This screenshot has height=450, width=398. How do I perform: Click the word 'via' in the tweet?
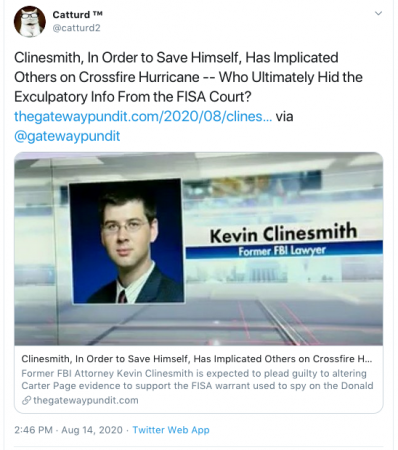pyautogui.click(x=284, y=117)
